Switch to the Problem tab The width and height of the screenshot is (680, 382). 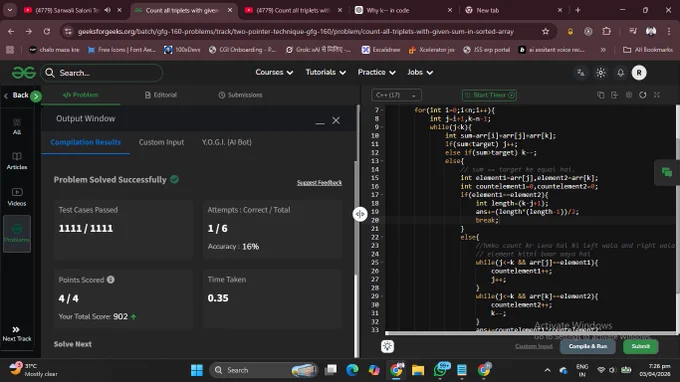(81, 95)
